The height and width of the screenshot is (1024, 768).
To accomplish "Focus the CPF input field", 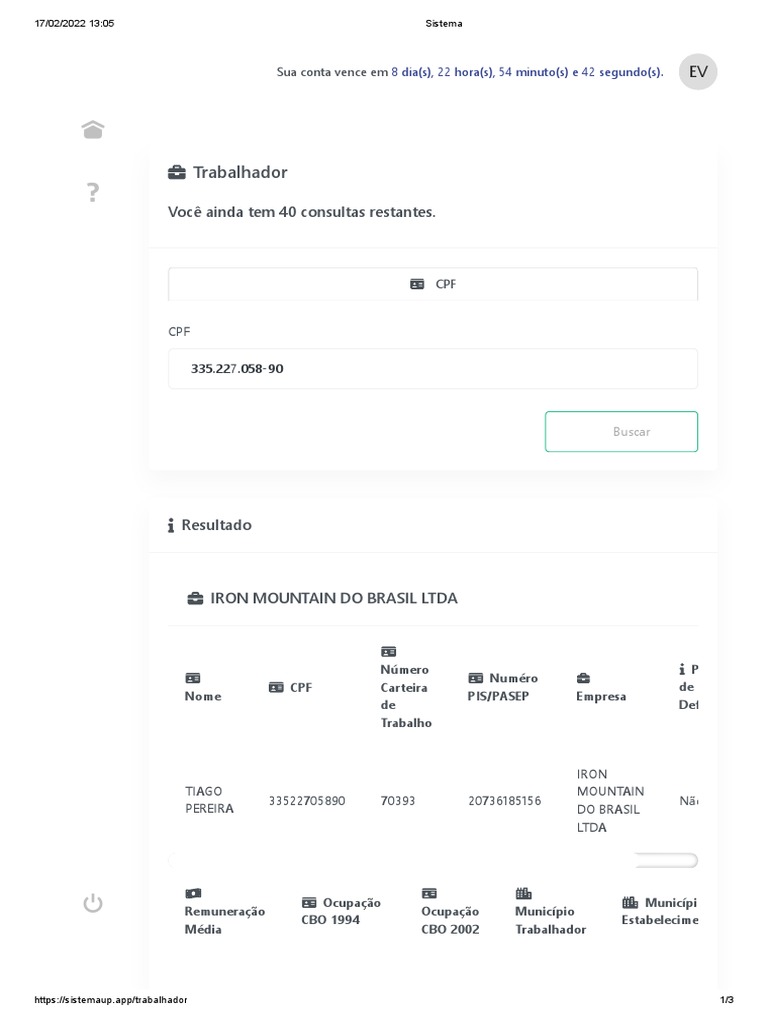I will 433,369.
